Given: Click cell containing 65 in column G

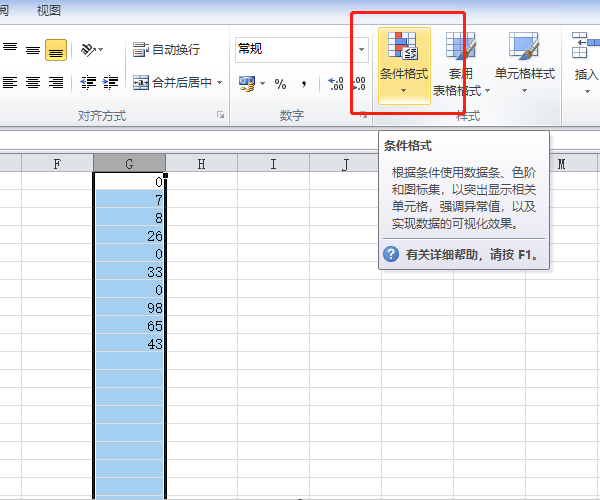Looking at the screenshot, I should 129,325.
